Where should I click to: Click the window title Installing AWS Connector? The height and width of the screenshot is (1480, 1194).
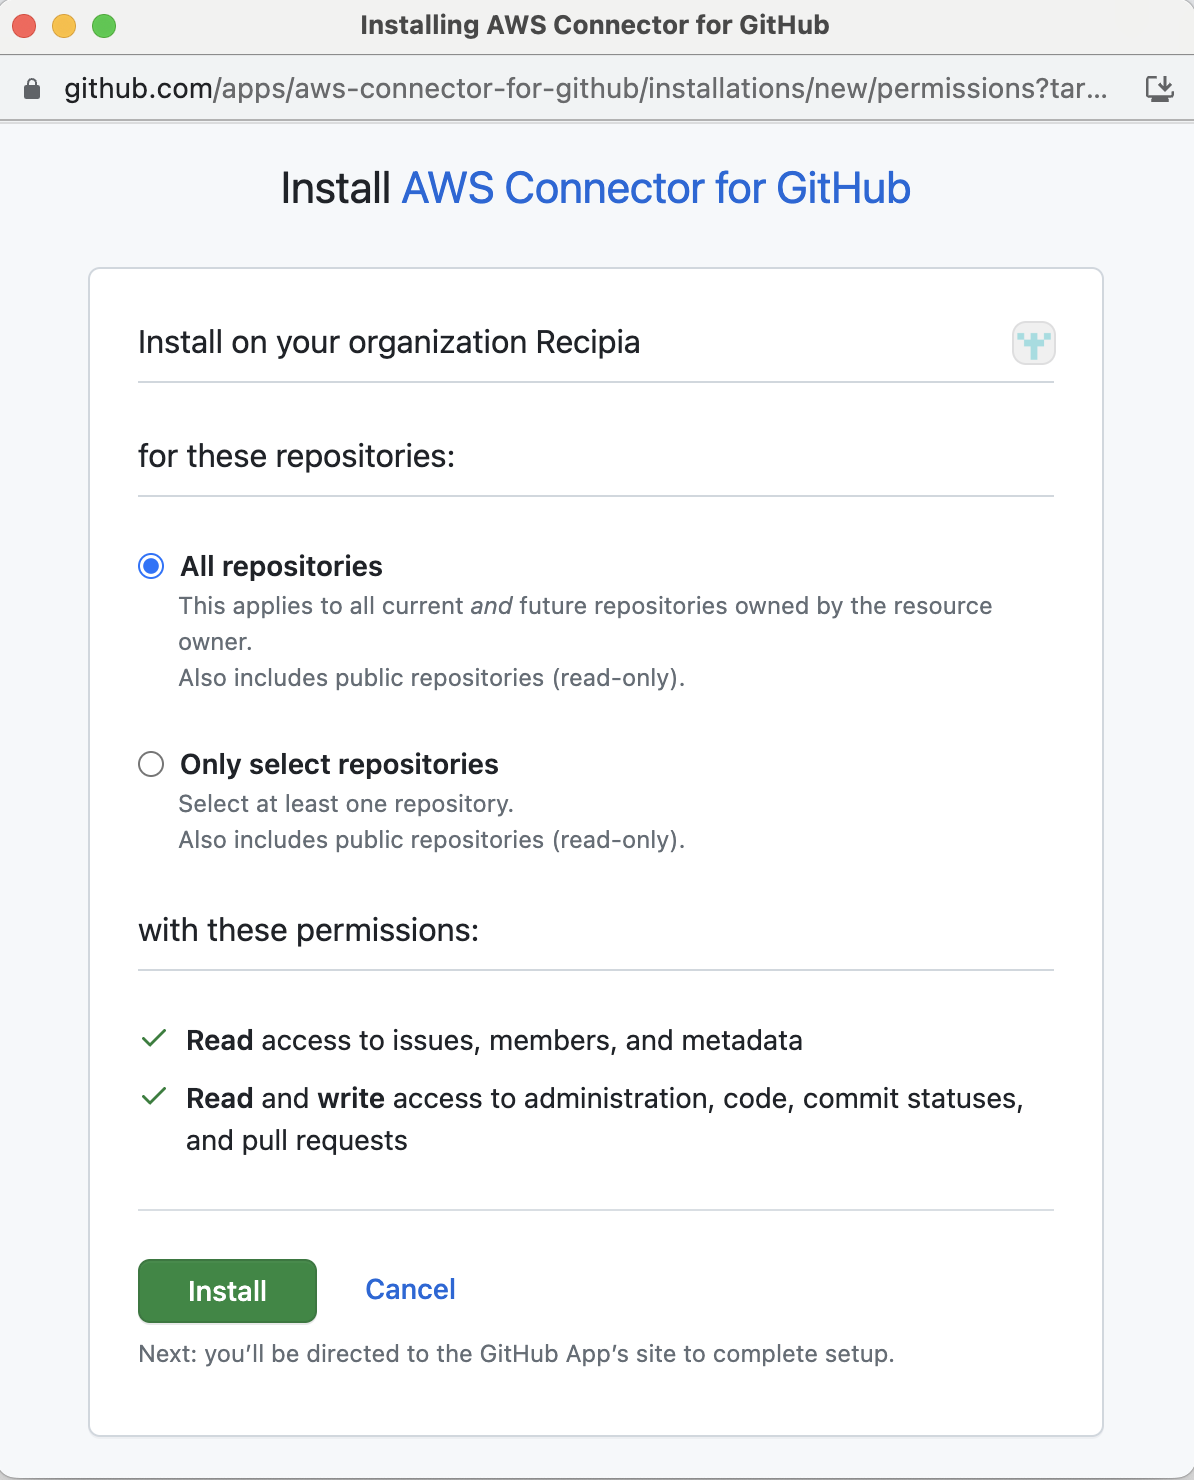click(596, 25)
